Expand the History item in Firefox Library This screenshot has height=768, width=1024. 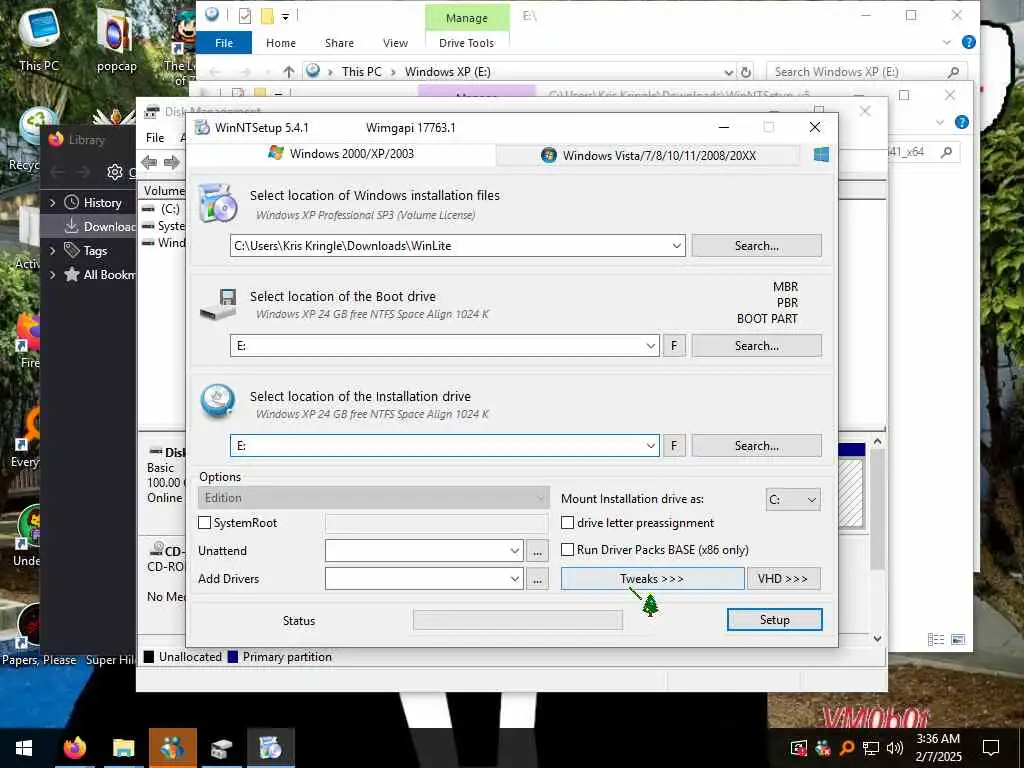click(52, 203)
